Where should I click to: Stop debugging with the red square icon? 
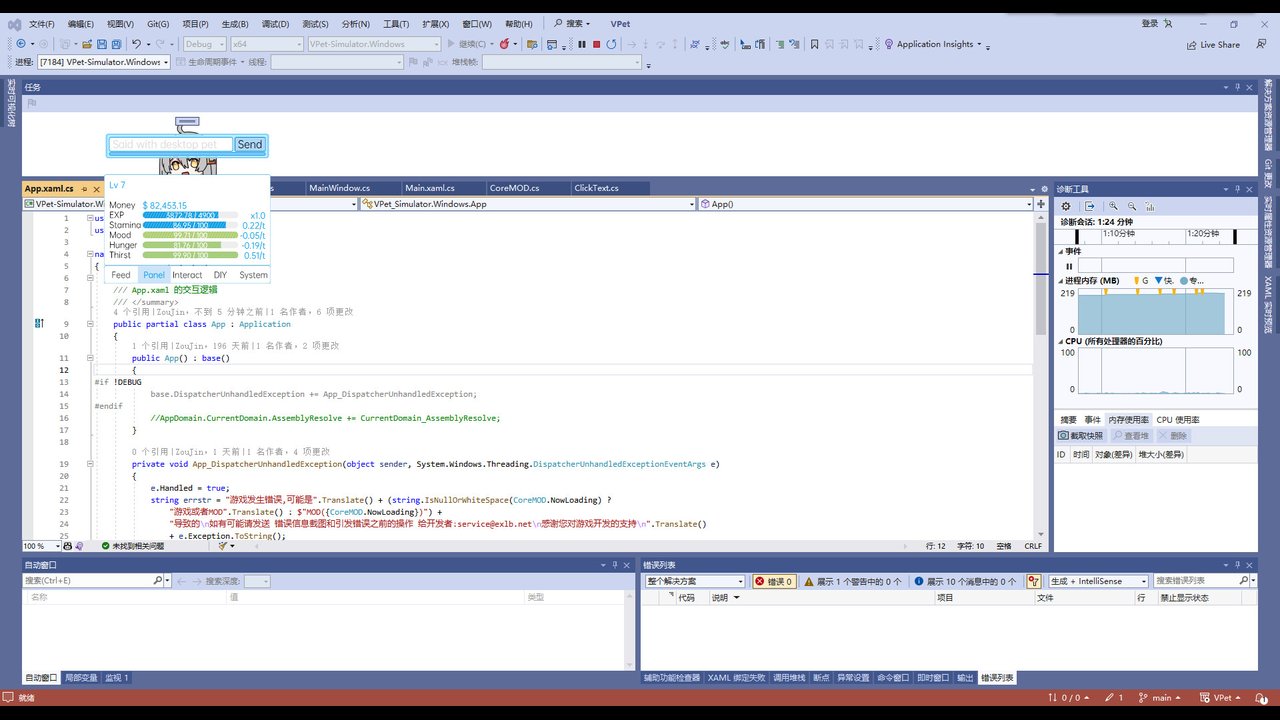point(597,44)
